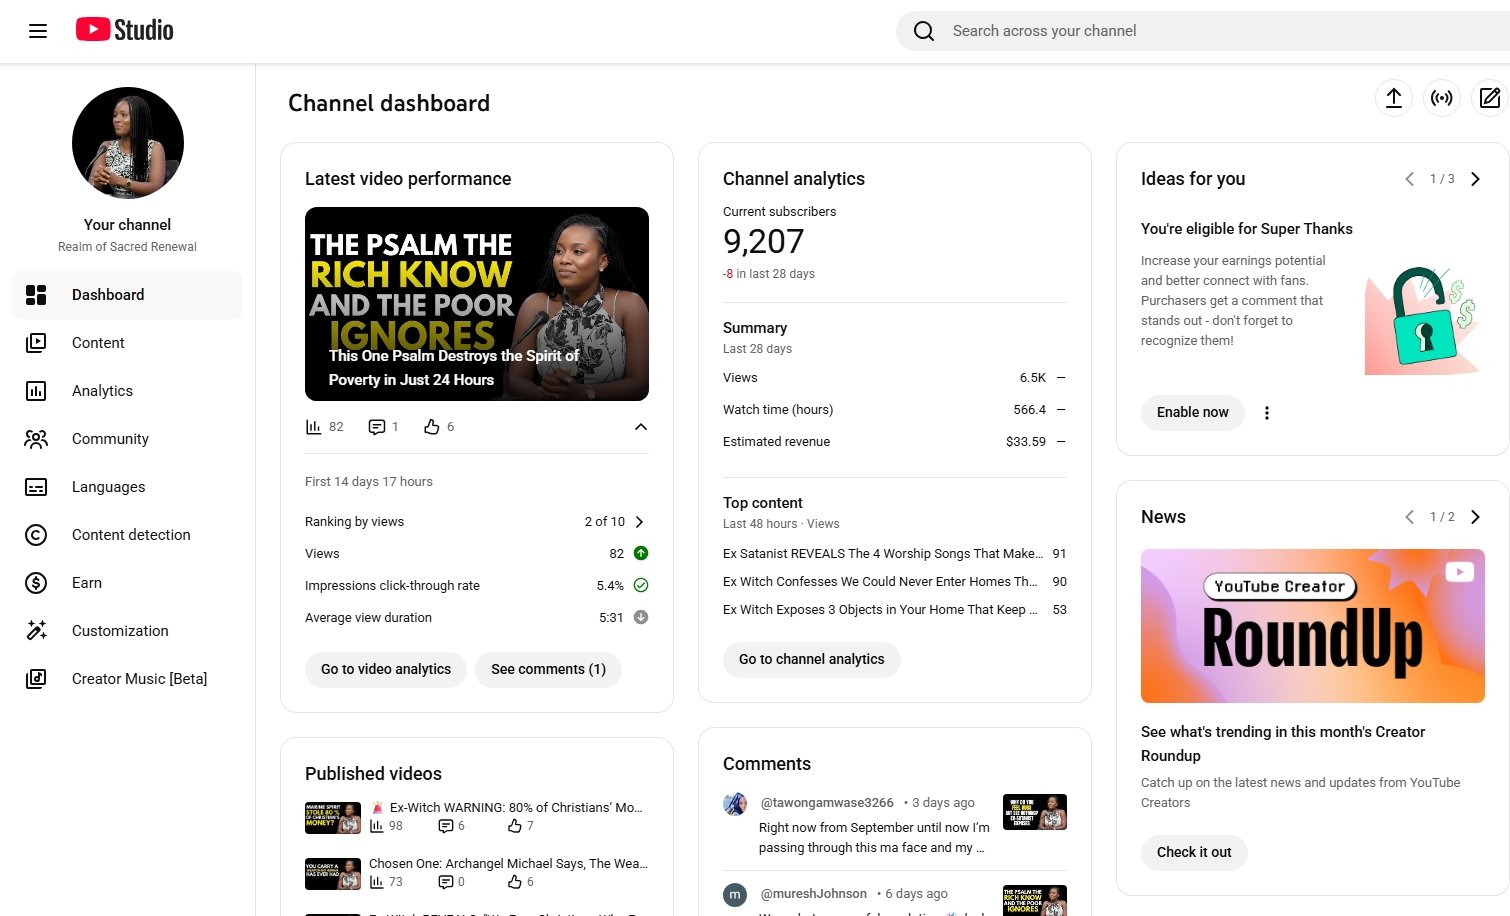Click the upload video icon
1510x916 pixels.
pos(1393,98)
